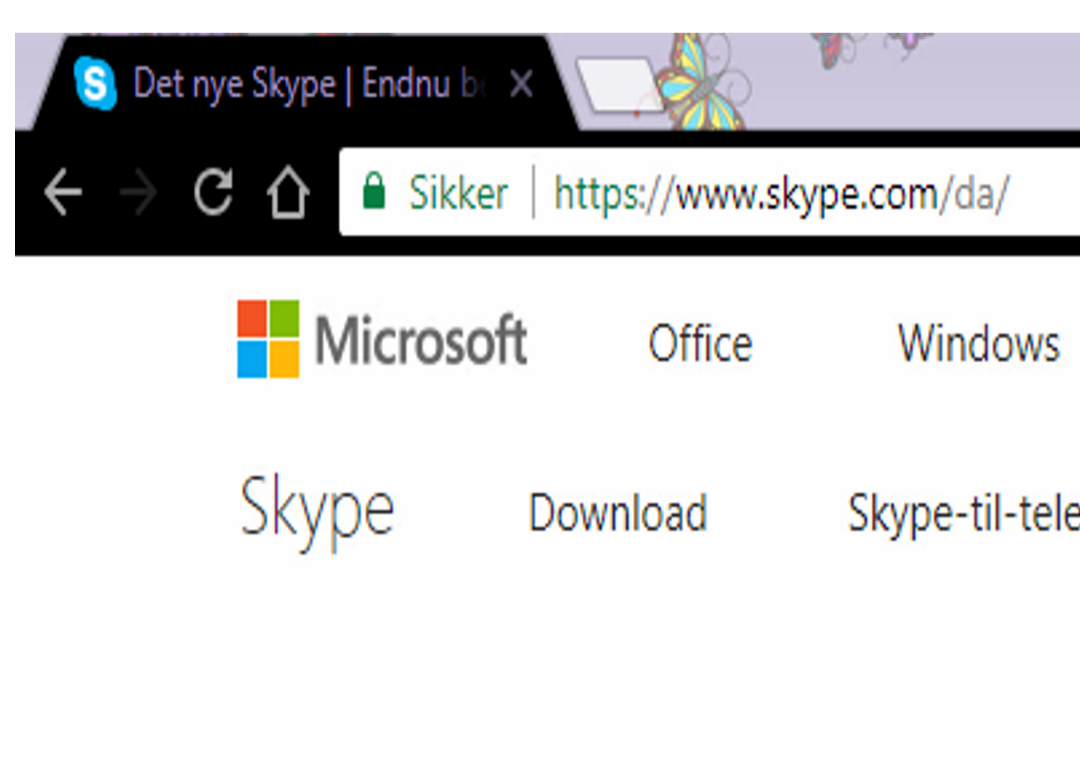Click the skype.com URL in address bar
1080x768 pixels.
(x=781, y=194)
